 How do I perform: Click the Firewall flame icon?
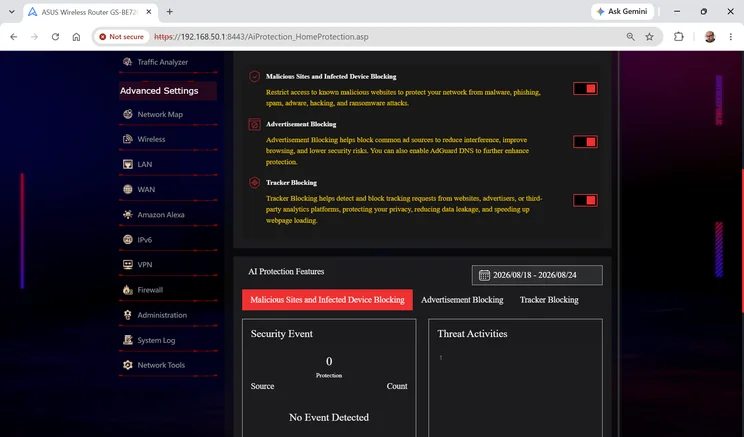[128, 289]
